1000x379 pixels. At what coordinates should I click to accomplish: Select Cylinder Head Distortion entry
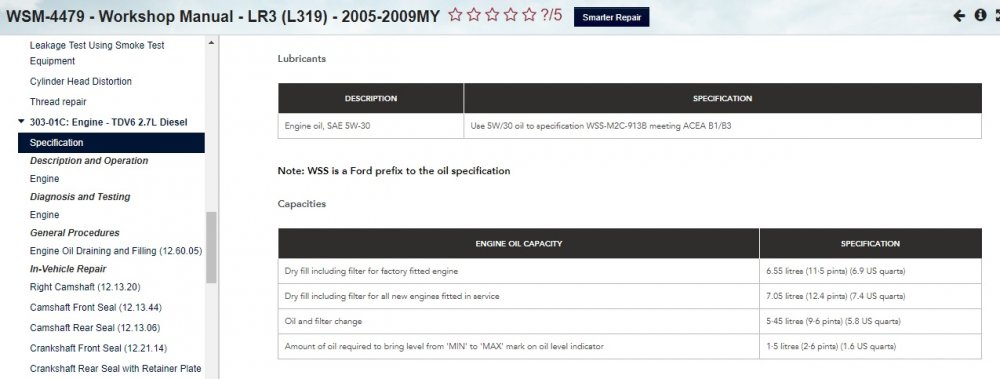81,82
